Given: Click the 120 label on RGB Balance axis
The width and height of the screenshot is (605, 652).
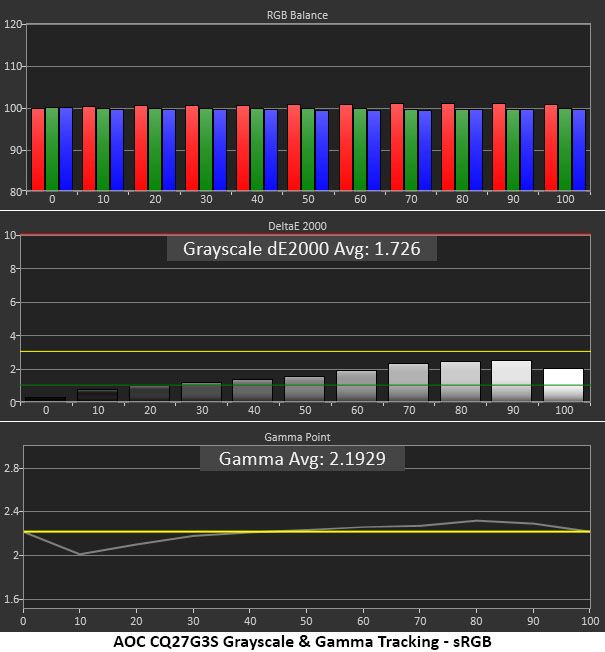Looking at the screenshot, I should coord(13,24).
